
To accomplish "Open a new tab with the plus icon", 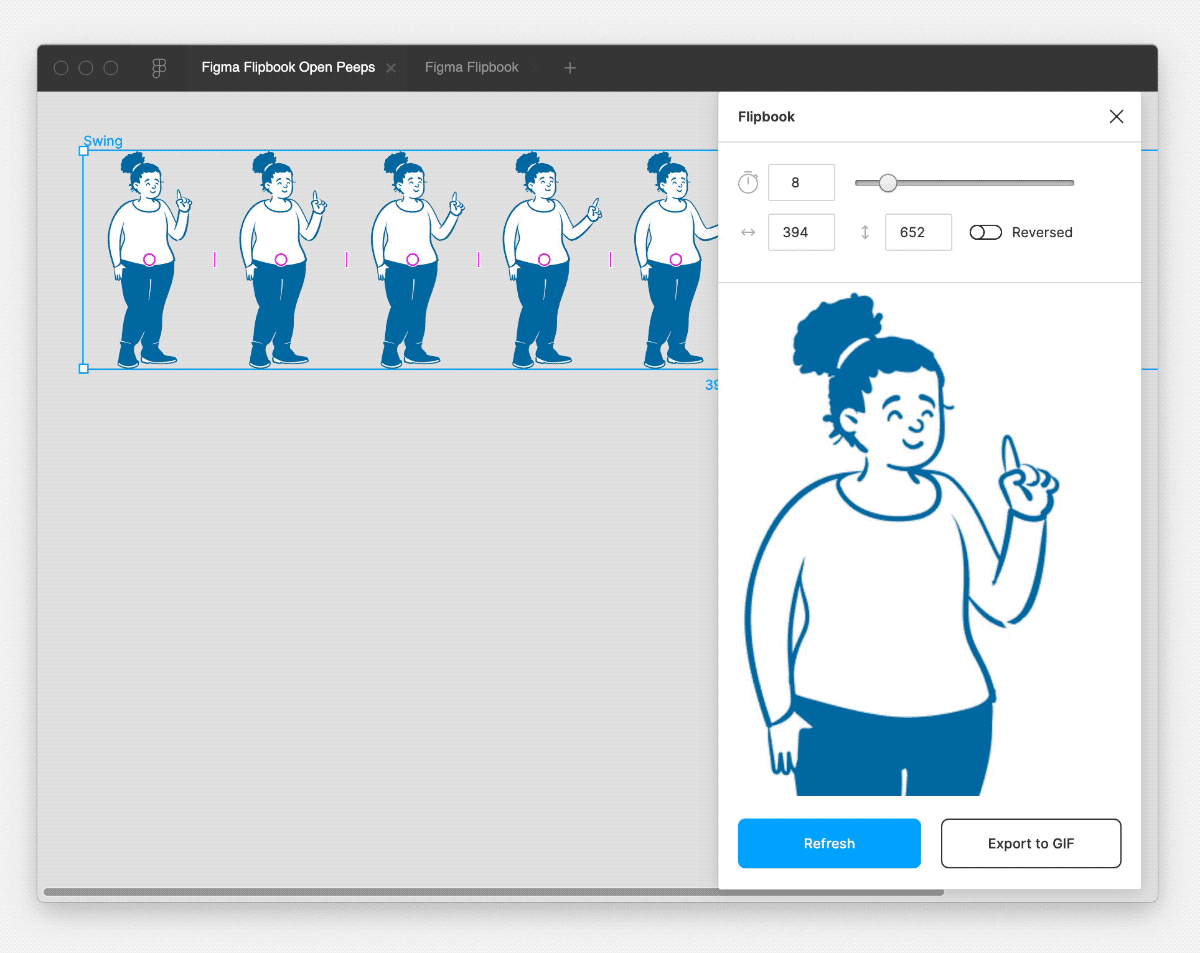I will coord(570,67).
